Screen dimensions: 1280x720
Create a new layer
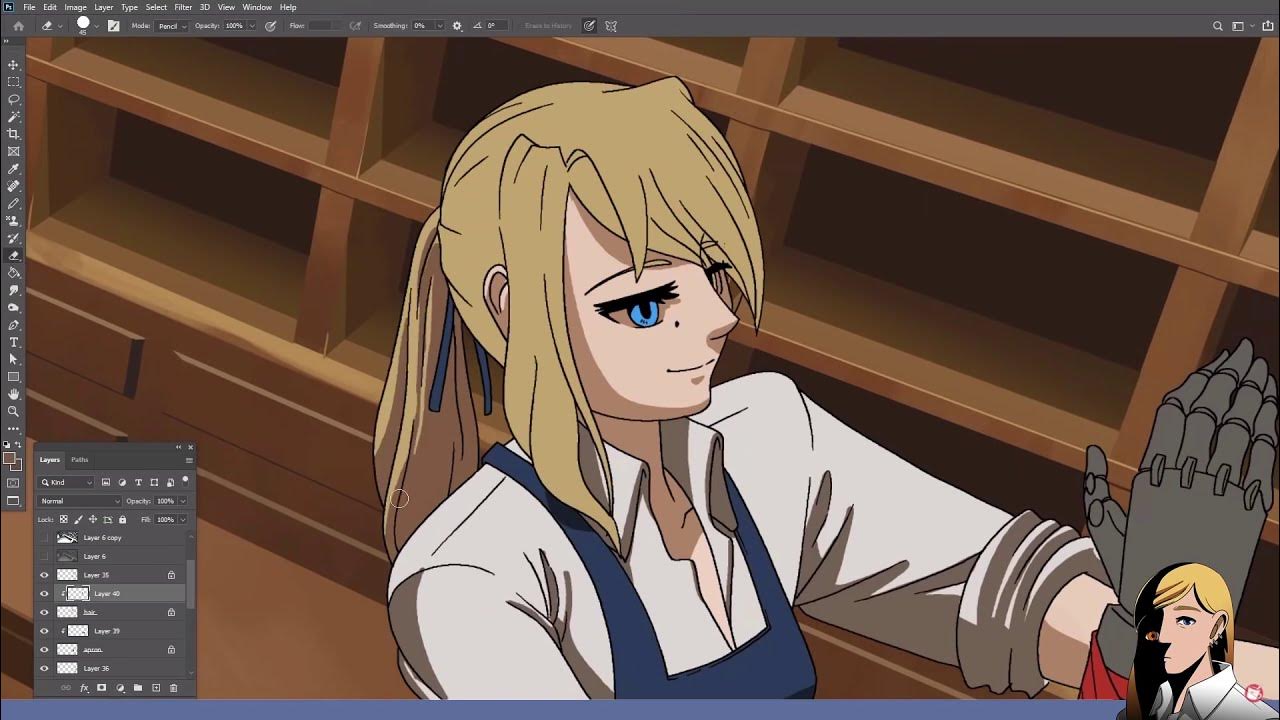pyautogui.click(x=156, y=688)
